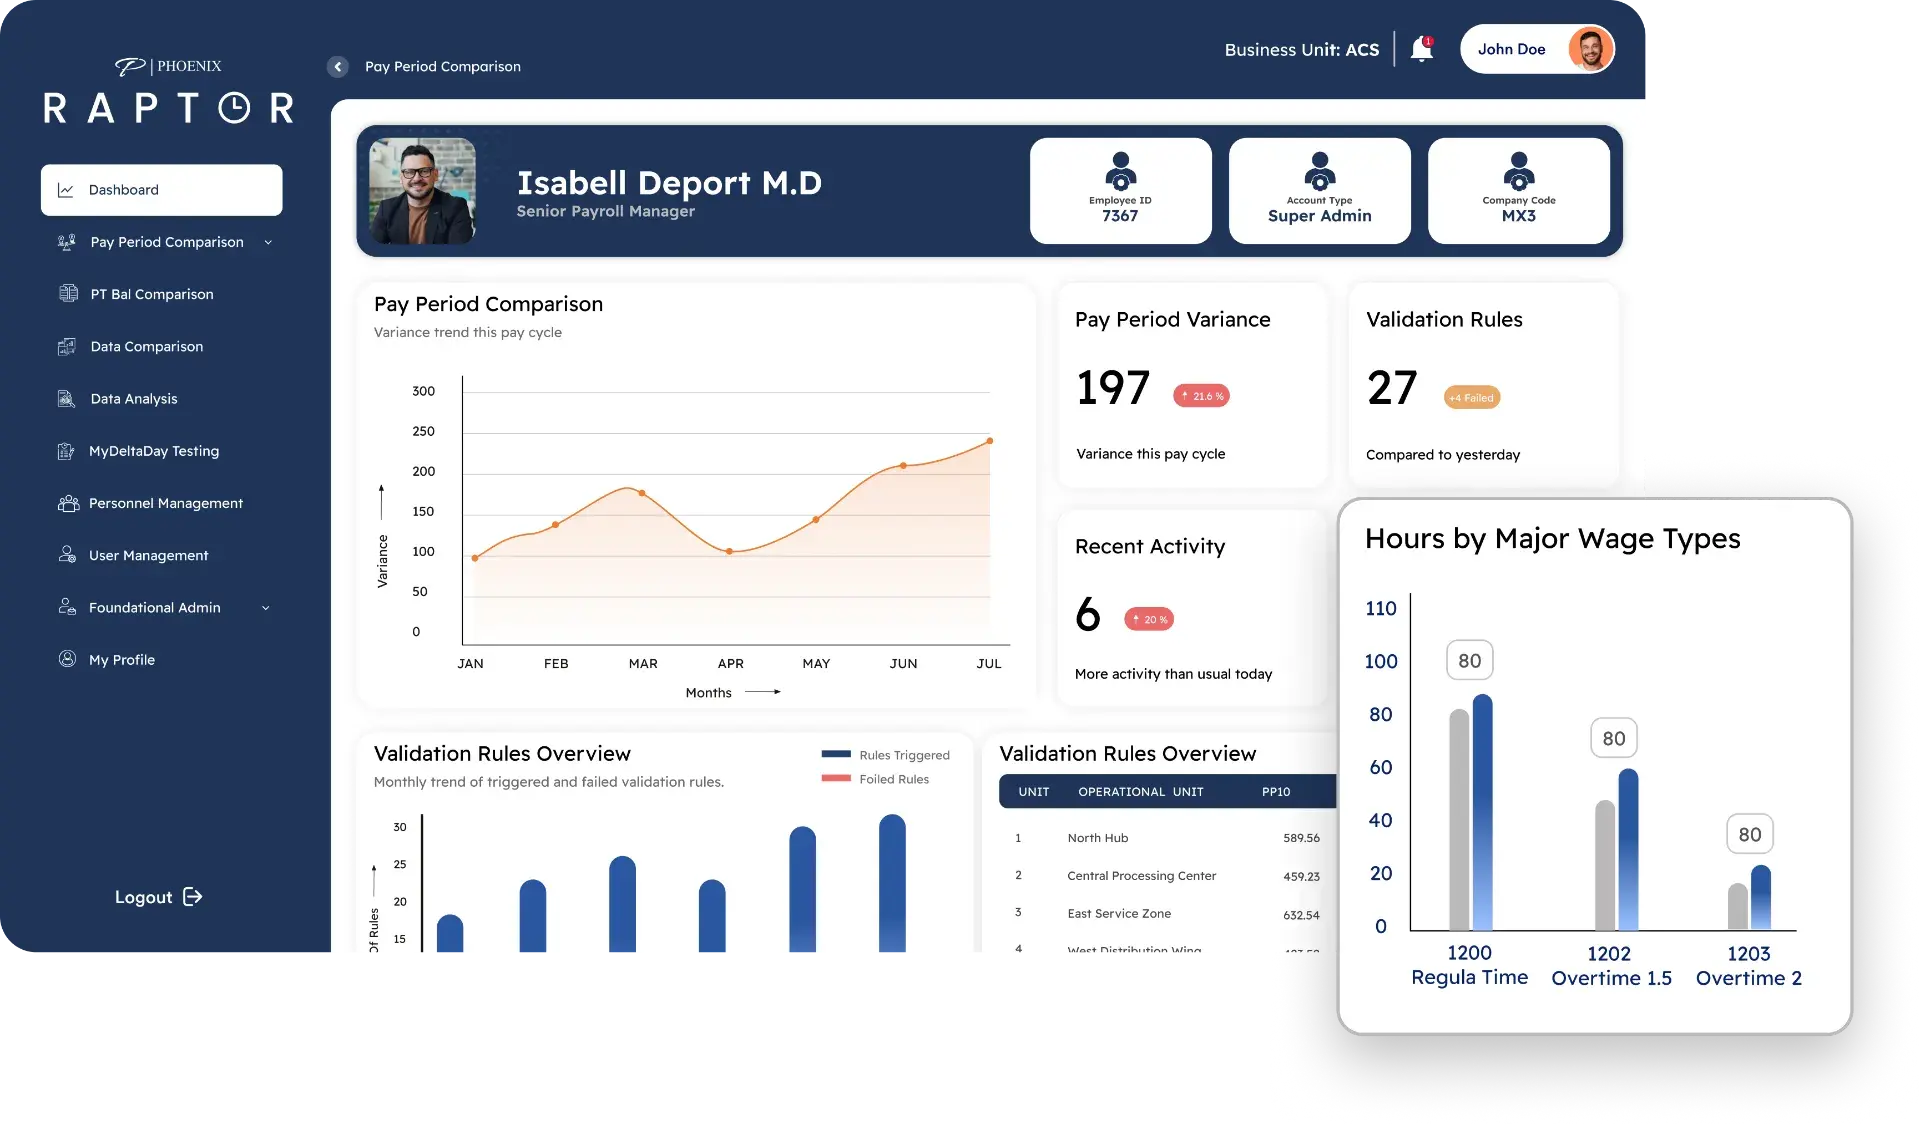
Task: Click the User Management sidebar icon
Action: coord(66,555)
